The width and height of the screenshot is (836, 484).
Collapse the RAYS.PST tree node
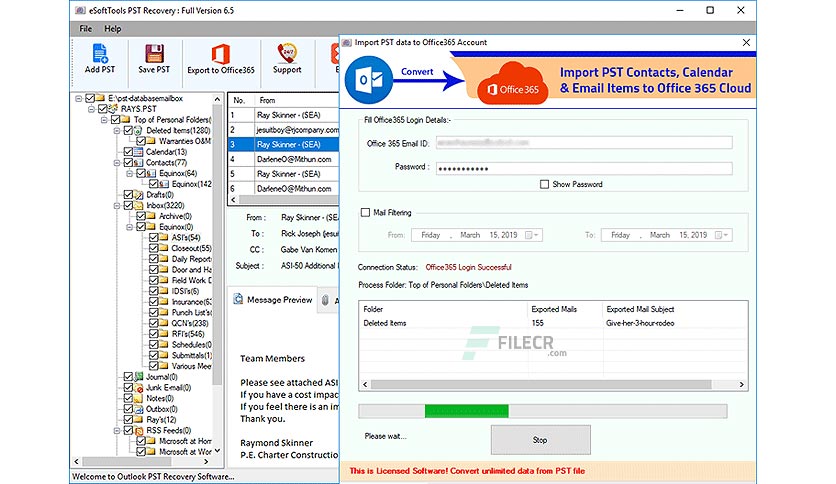pyautogui.click(x=91, y=109)
